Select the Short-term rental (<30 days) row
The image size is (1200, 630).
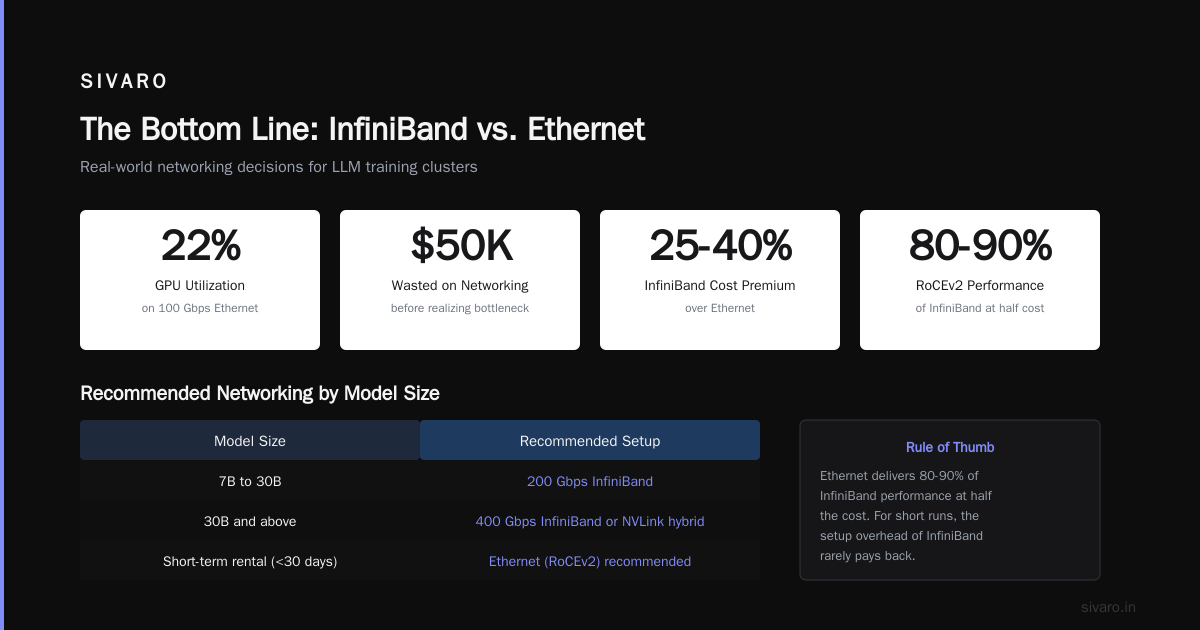click(420, 561)
